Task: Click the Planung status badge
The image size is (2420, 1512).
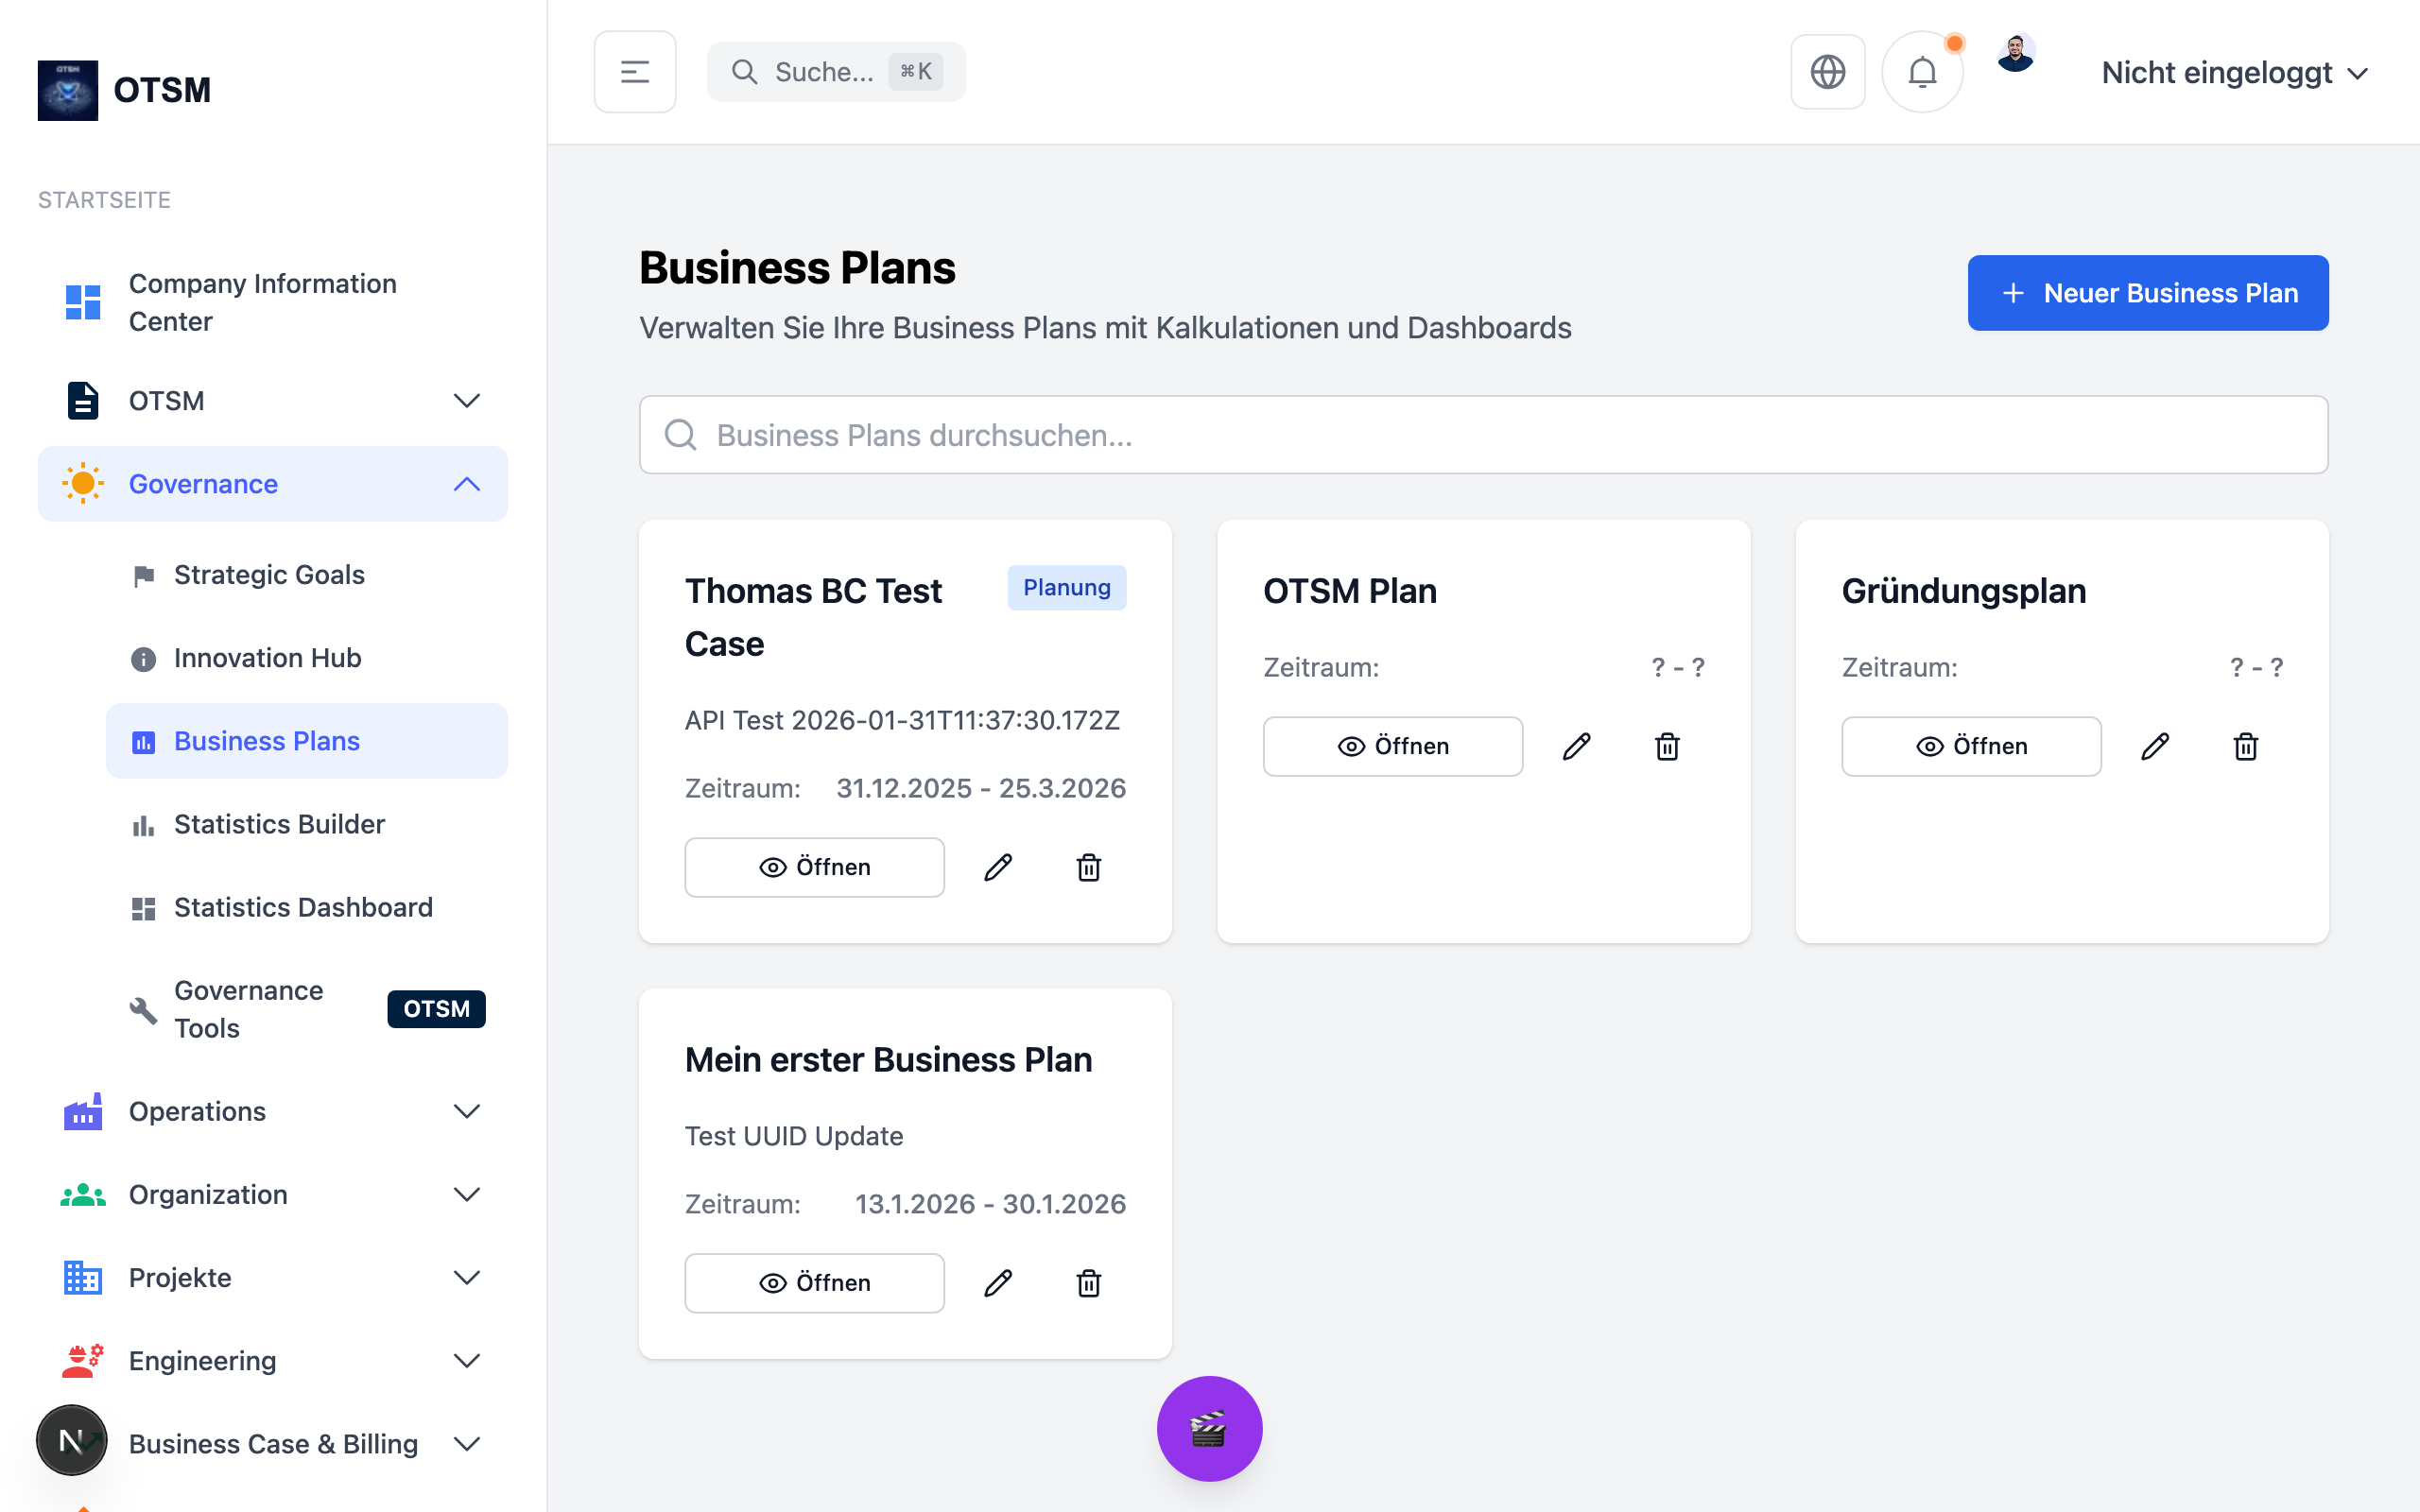Action: pyautogui.click(x=1066, y=587)
